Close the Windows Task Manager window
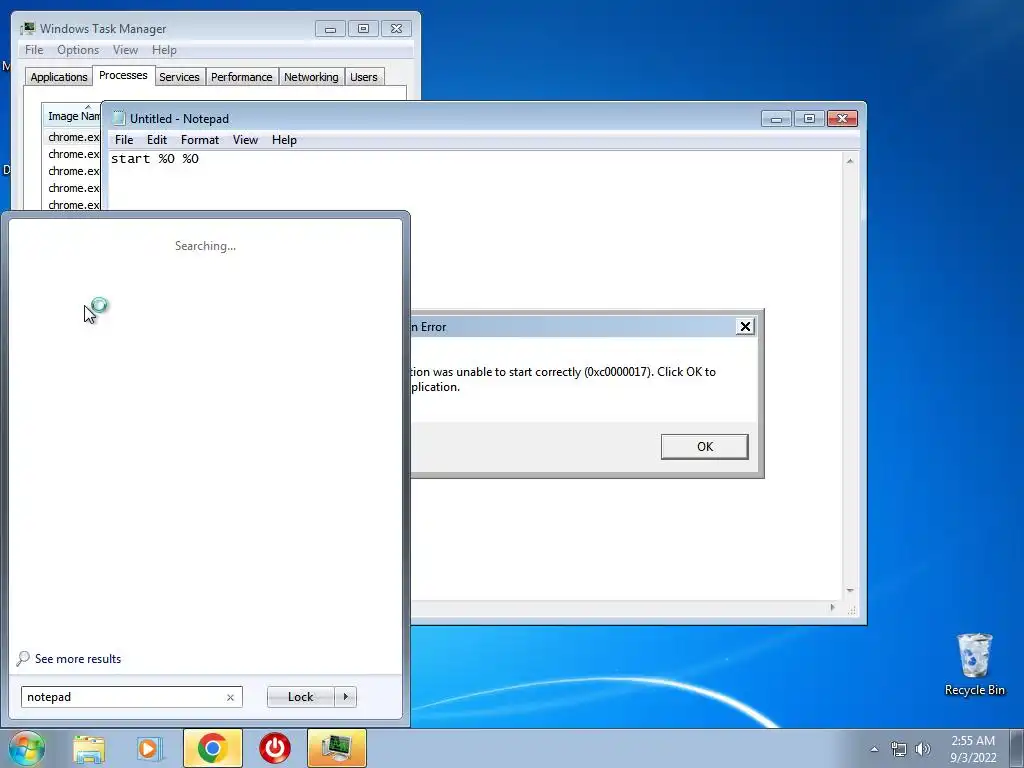Screen dimensions: 1024x768 [x=396, y=29]
